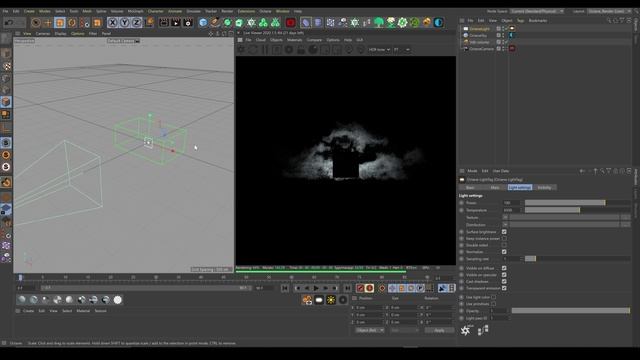Open Object Manager Tags menu

[x=520, y=20]
